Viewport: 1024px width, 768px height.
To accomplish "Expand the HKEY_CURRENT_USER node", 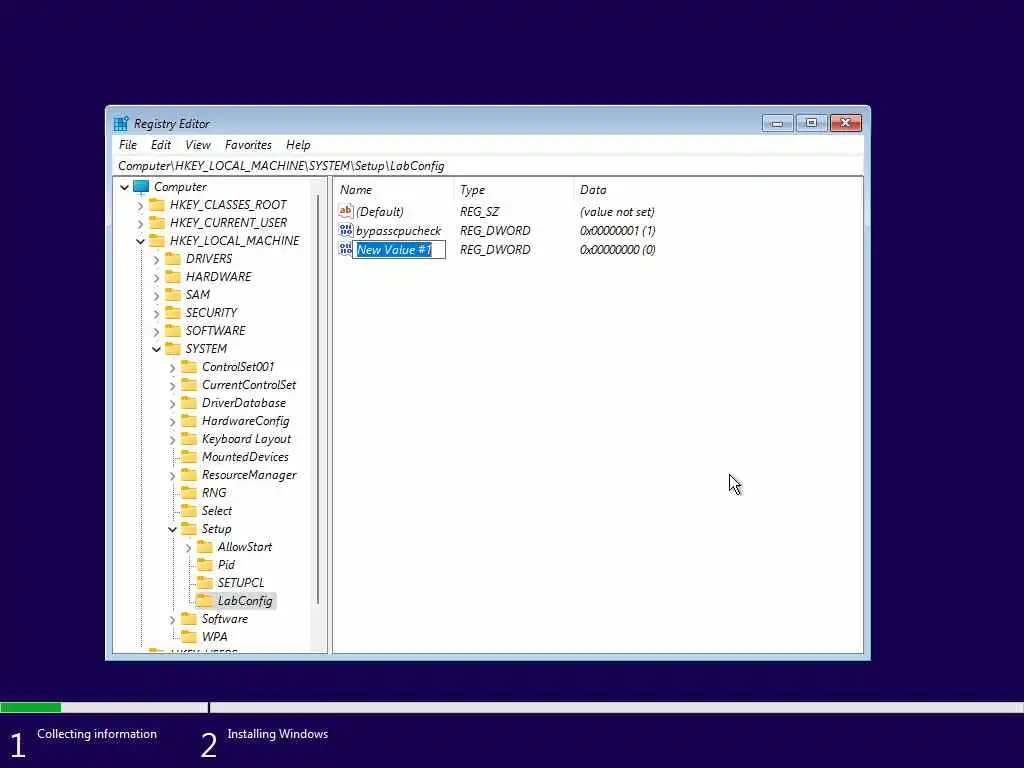I will (140, 223).
